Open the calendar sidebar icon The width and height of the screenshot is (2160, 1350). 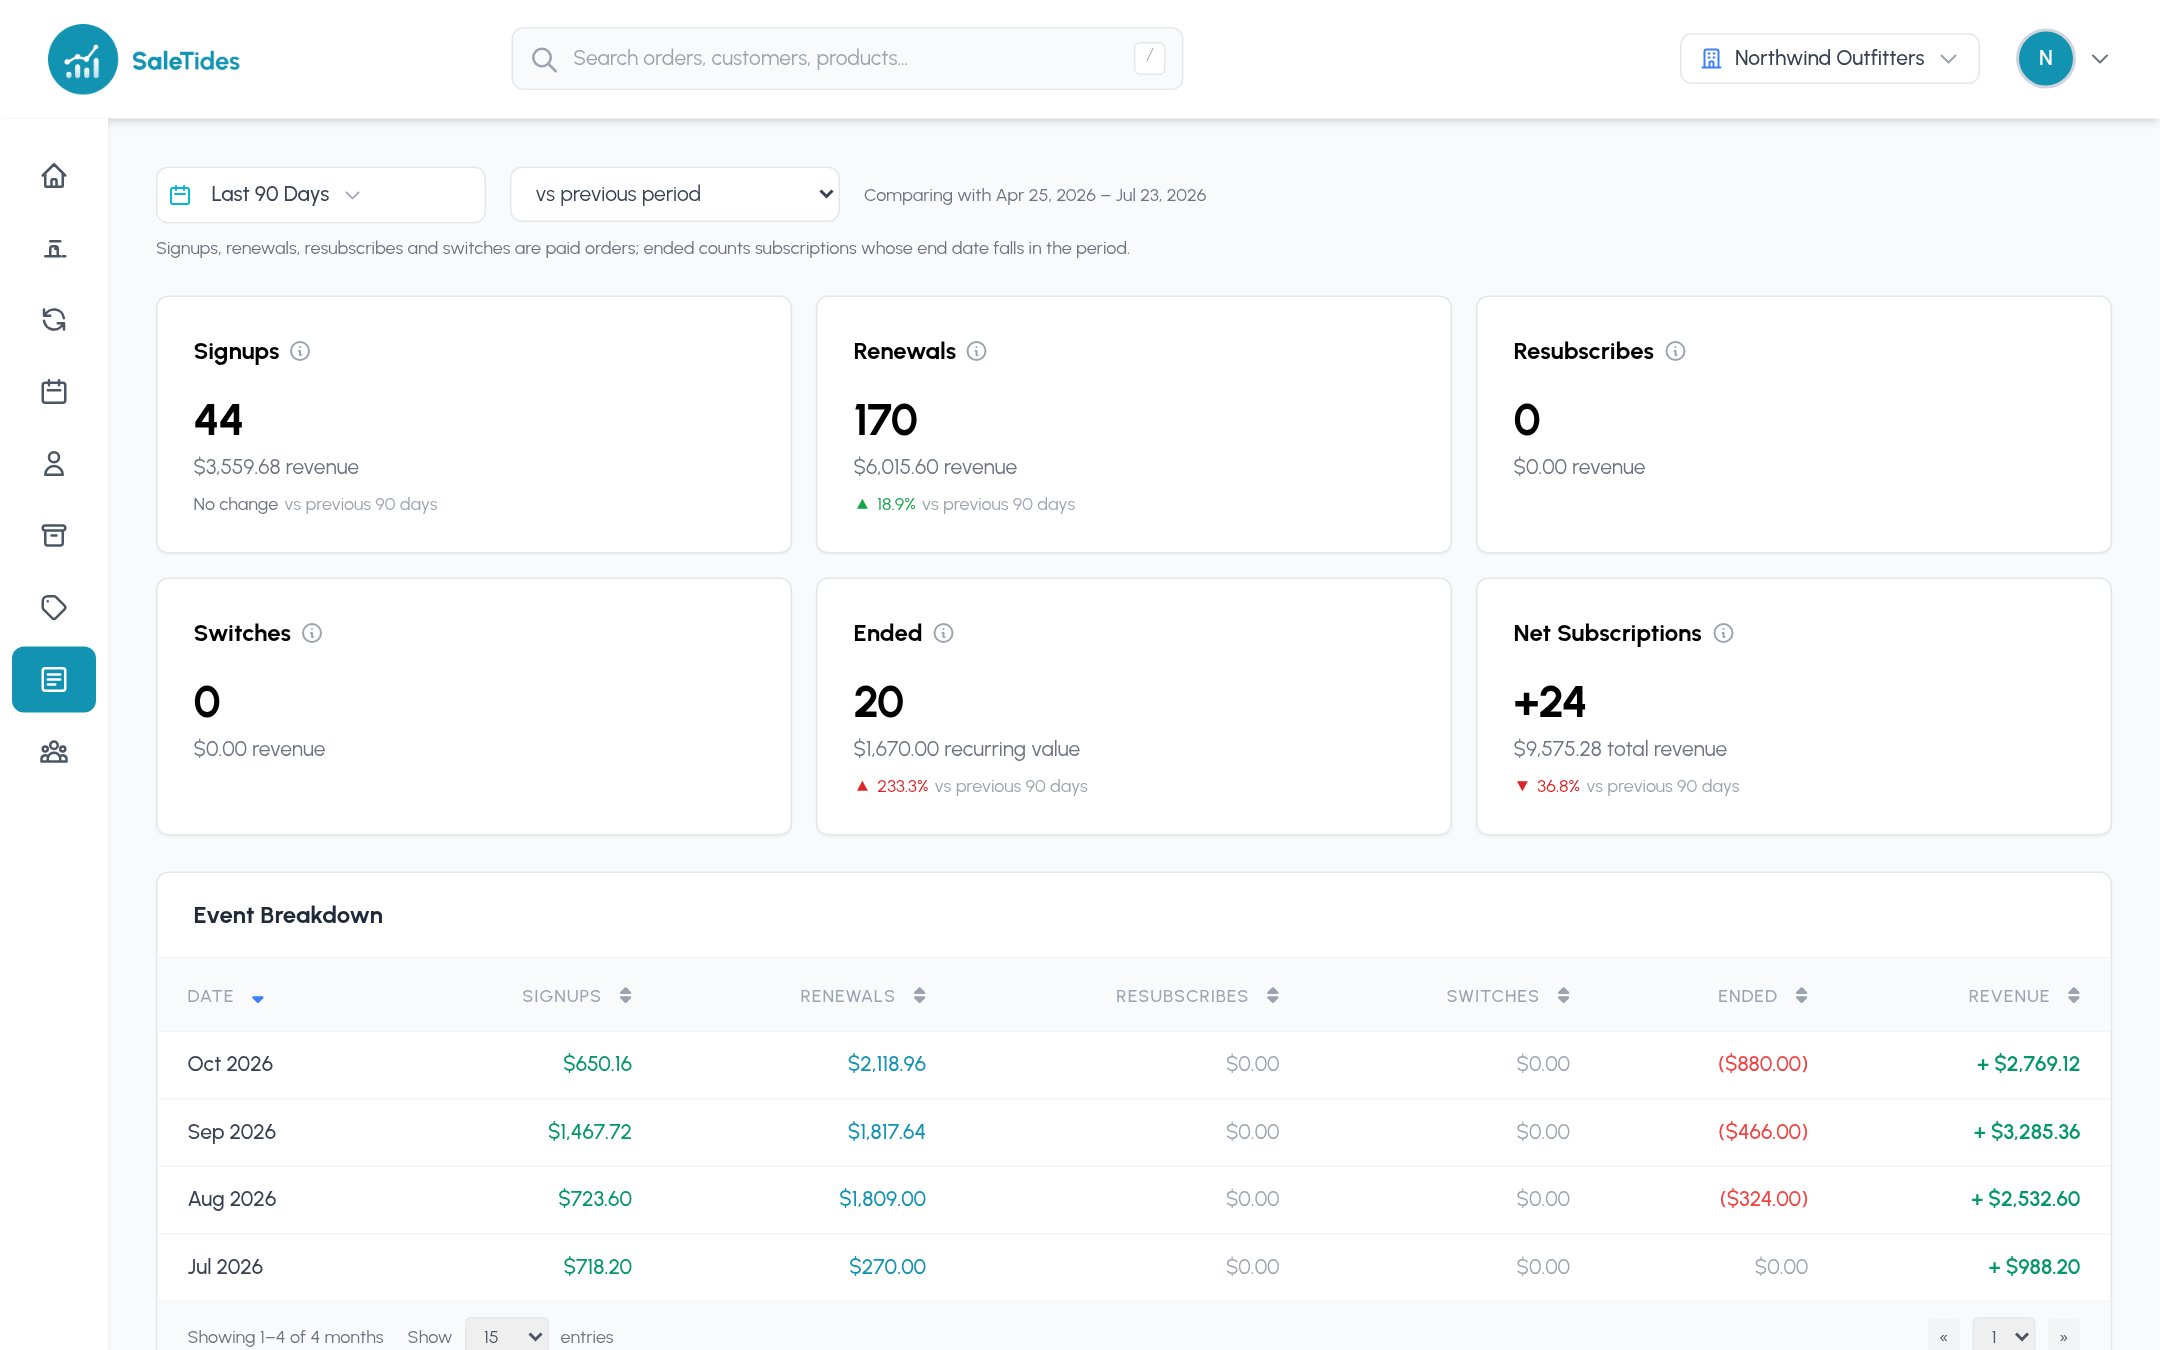(54, 392)
